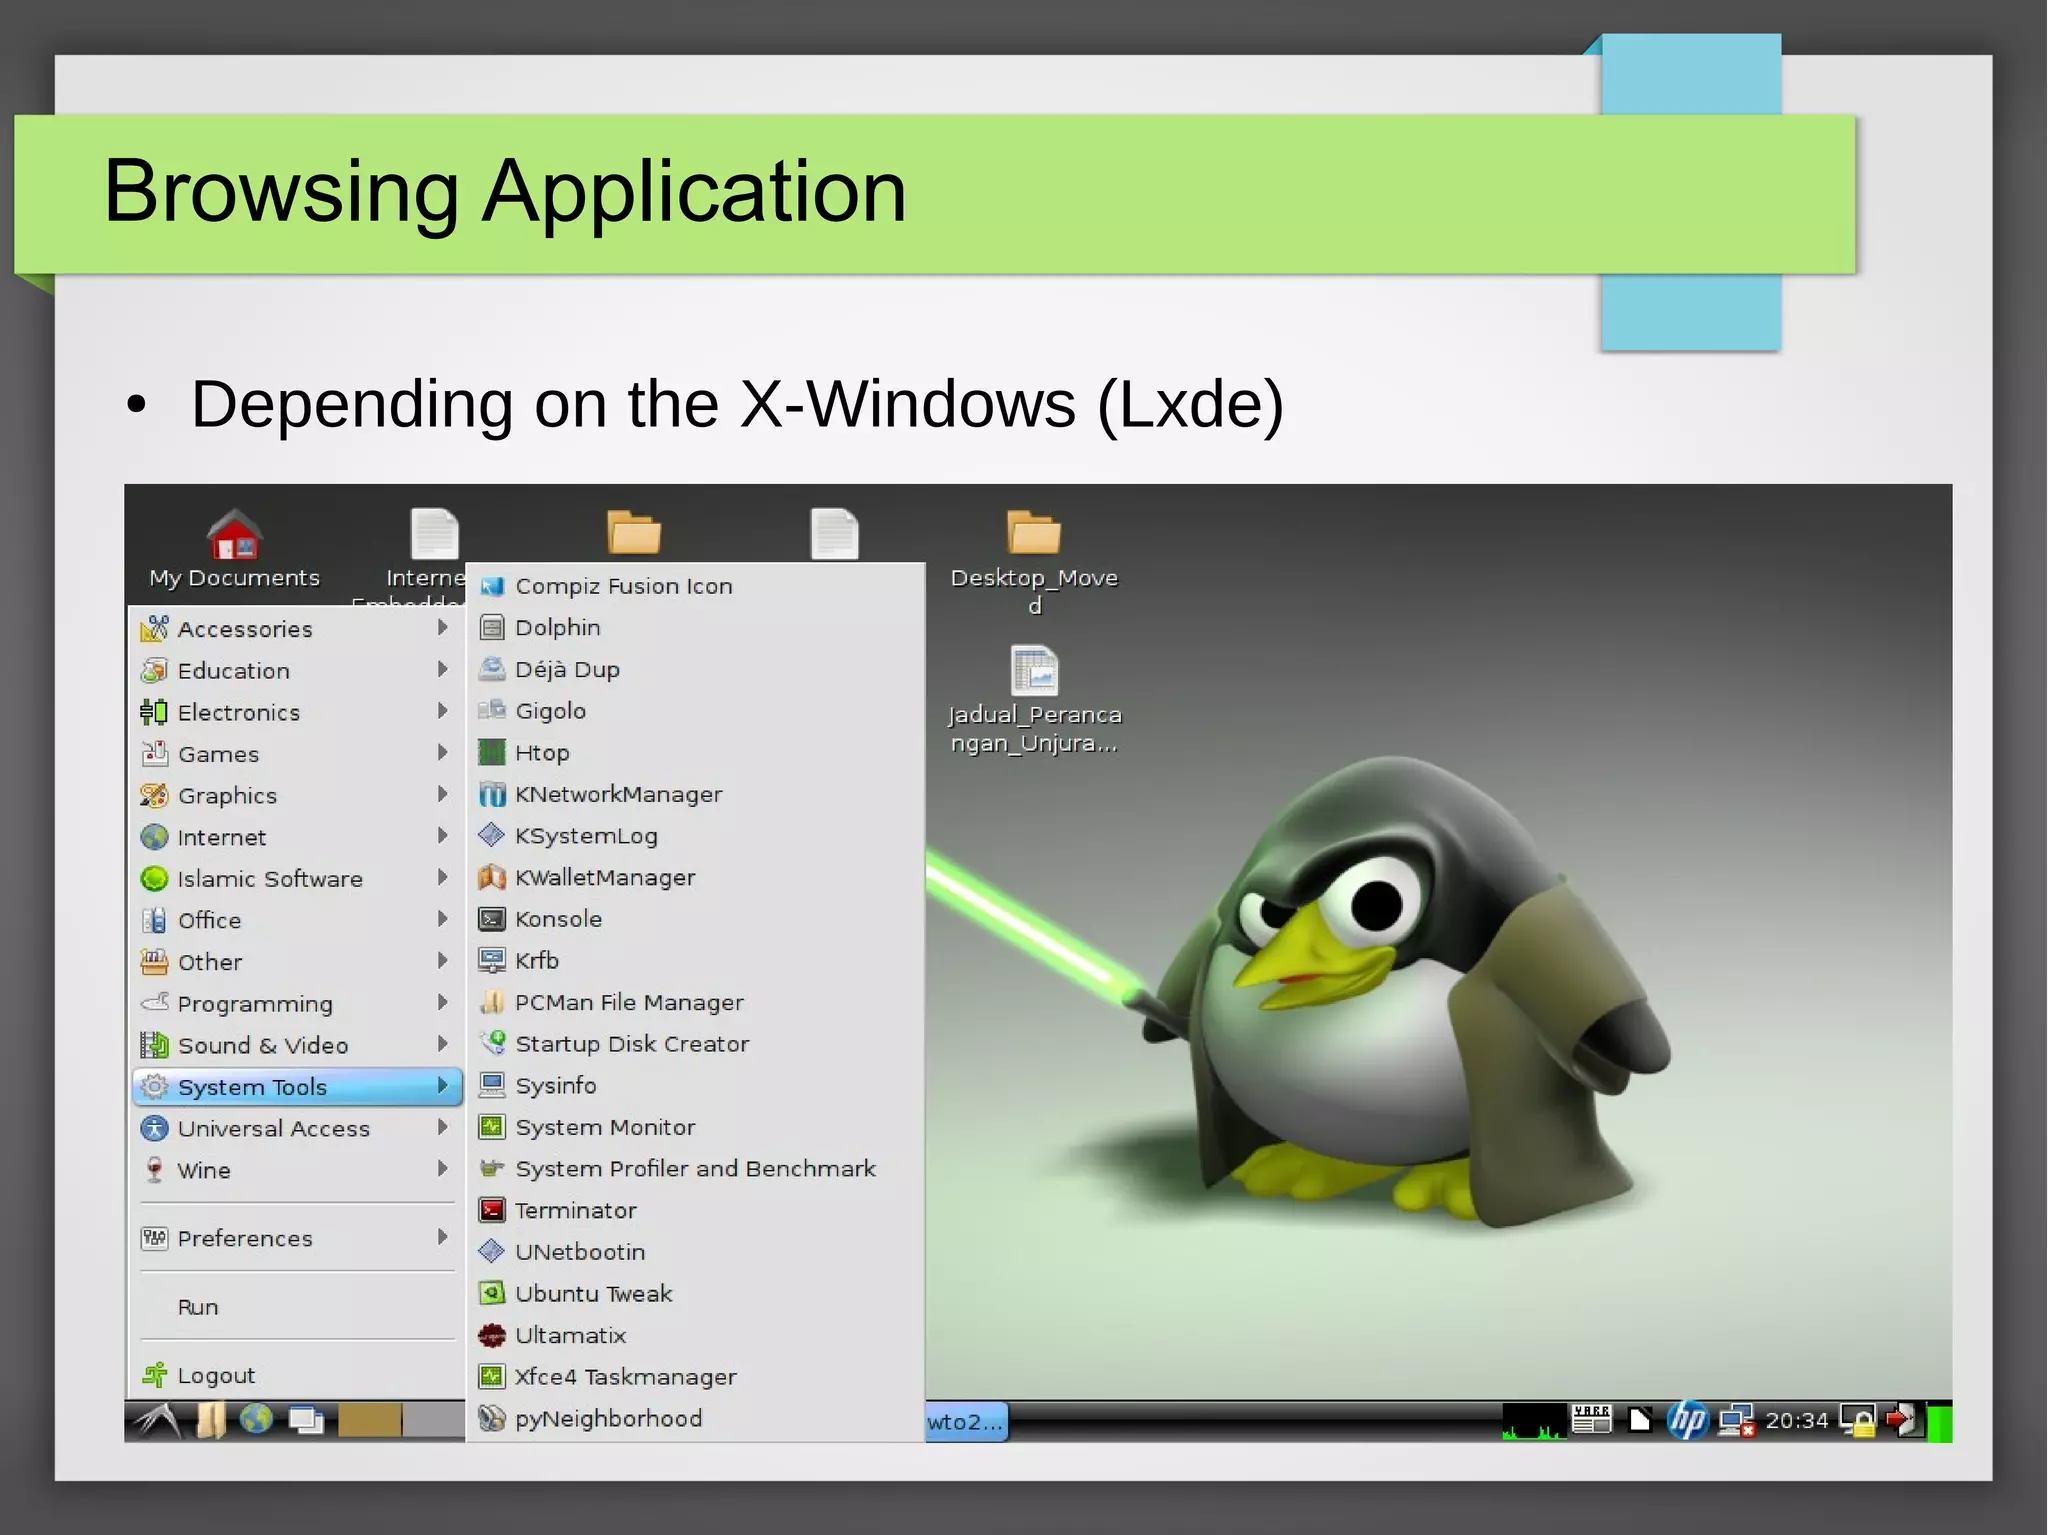Image resolution: width=2048 pixels, height=1535 pixels.
Task: Expand the Education submenu
Action: 297,670
